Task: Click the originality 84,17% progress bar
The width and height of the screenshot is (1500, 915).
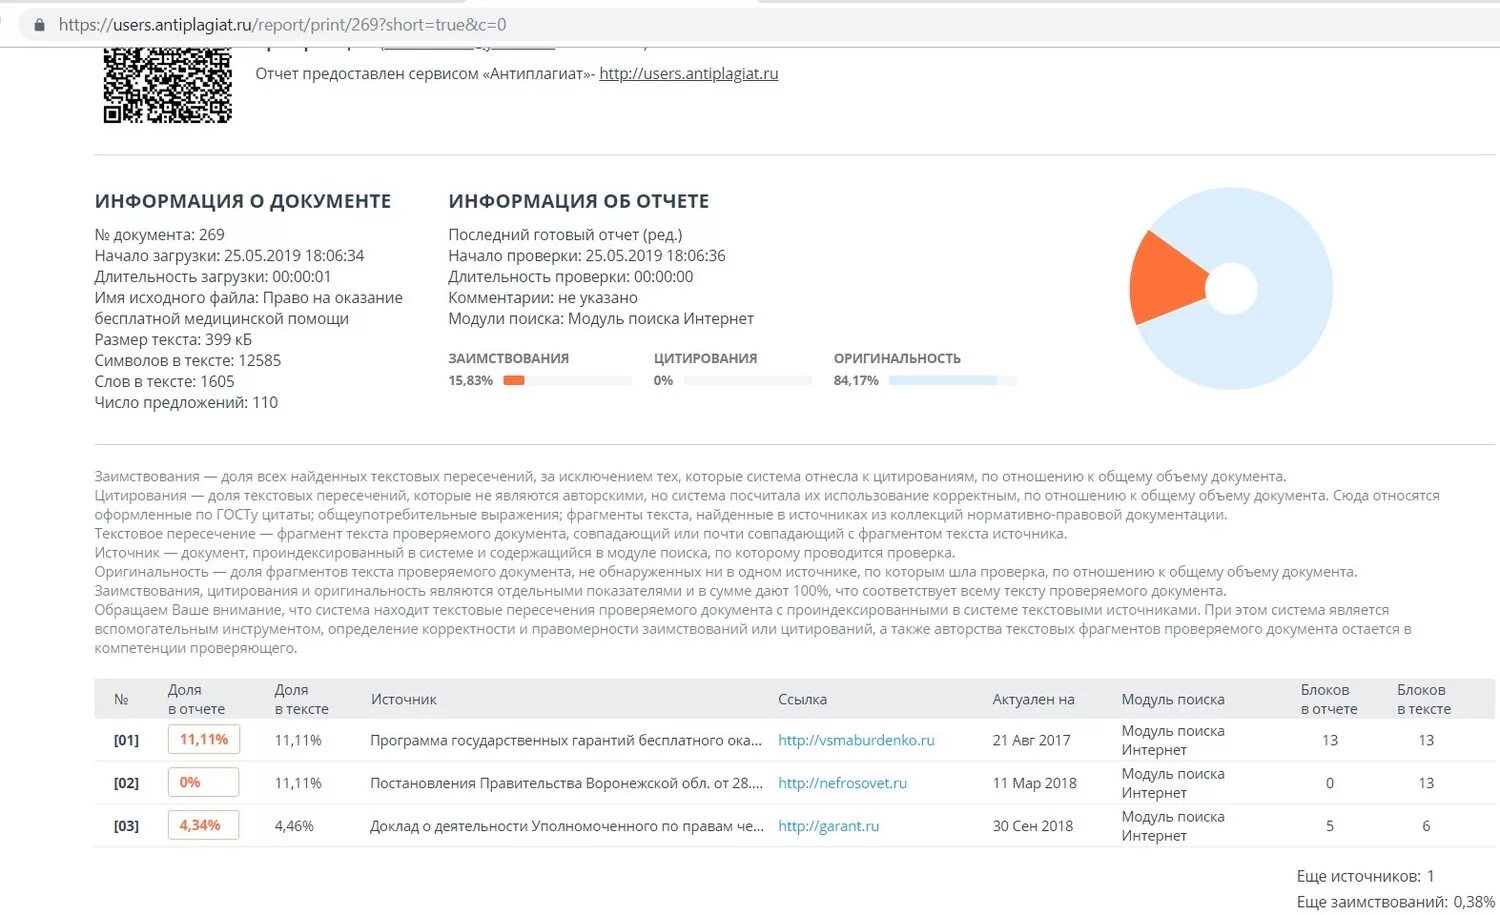Action: click(953, 381)
